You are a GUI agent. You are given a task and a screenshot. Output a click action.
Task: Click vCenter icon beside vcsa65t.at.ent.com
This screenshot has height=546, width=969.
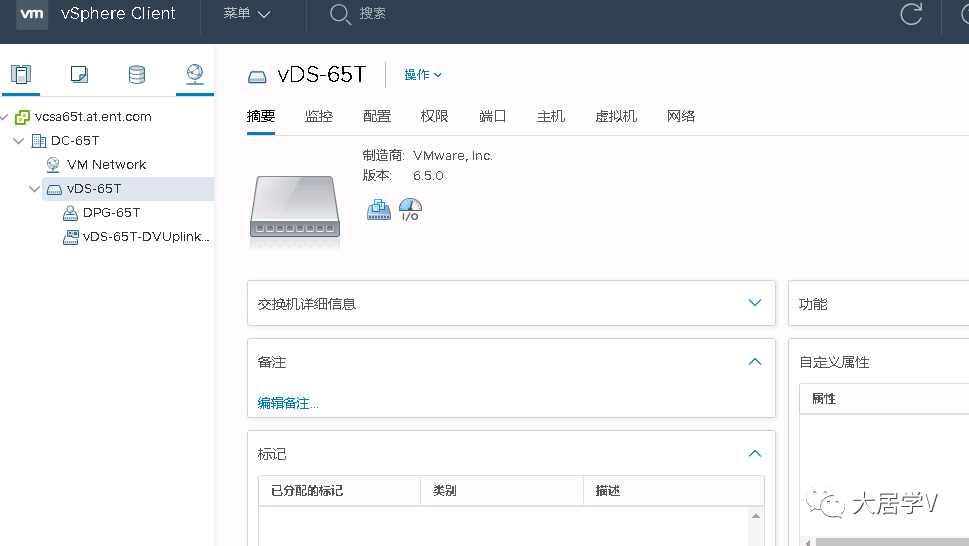(x=22, y=117)
